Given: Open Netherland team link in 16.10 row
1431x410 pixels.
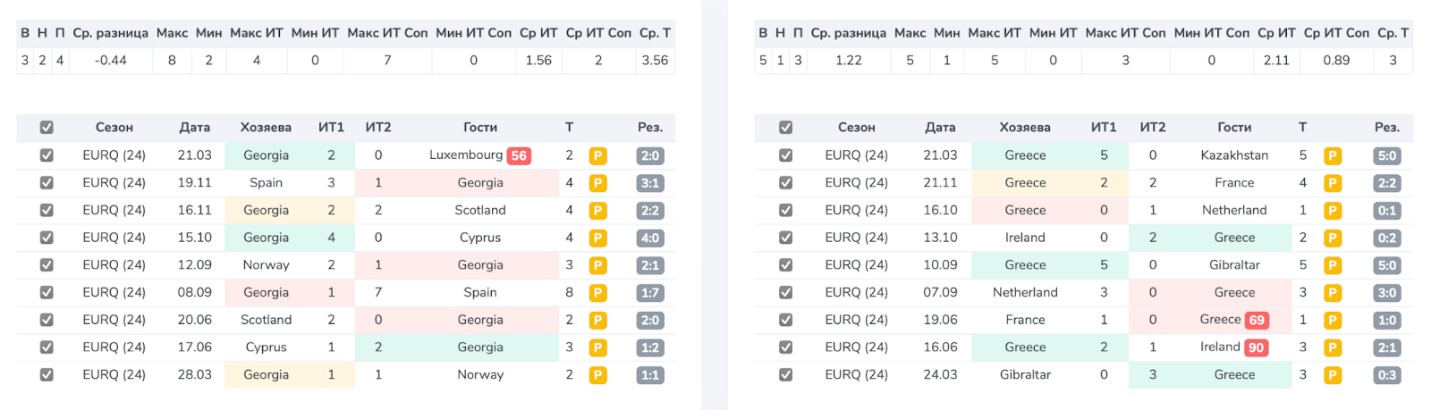Looking at the screenshot, I should pos(1234,211).
